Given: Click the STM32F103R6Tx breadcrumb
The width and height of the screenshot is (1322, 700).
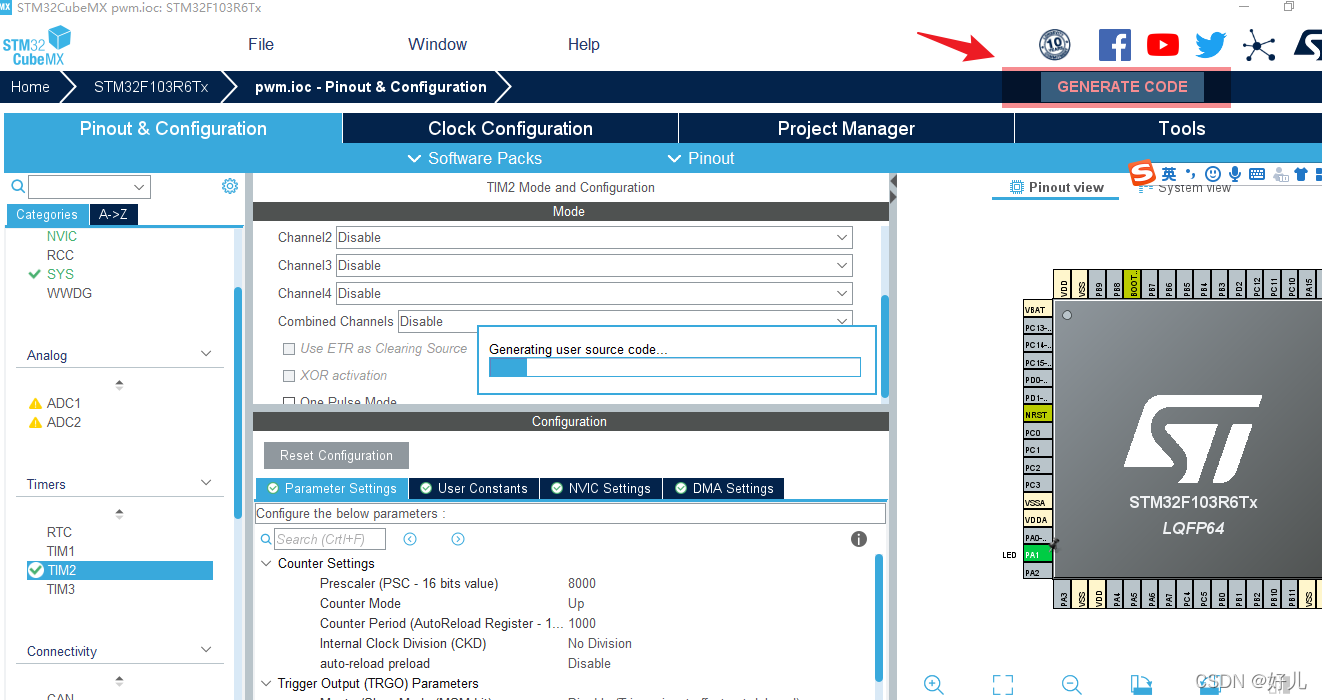Looking at the screenshot, I should (x=151, y=87).
